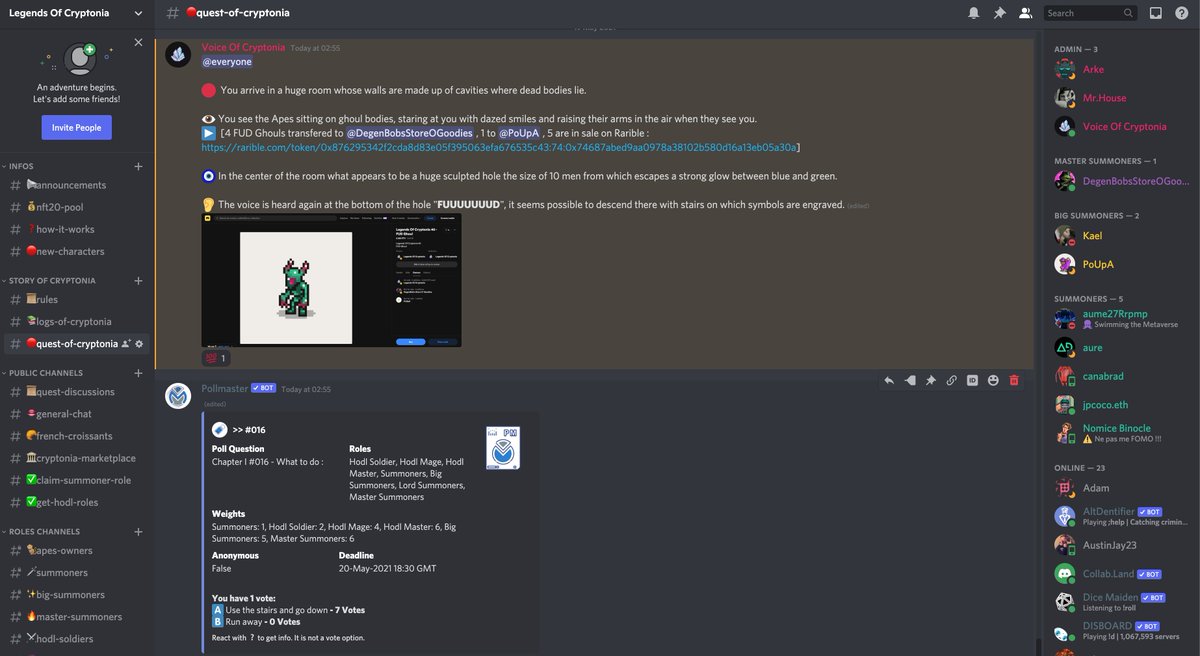Toggle member list icon in header

coord(1025,13)
